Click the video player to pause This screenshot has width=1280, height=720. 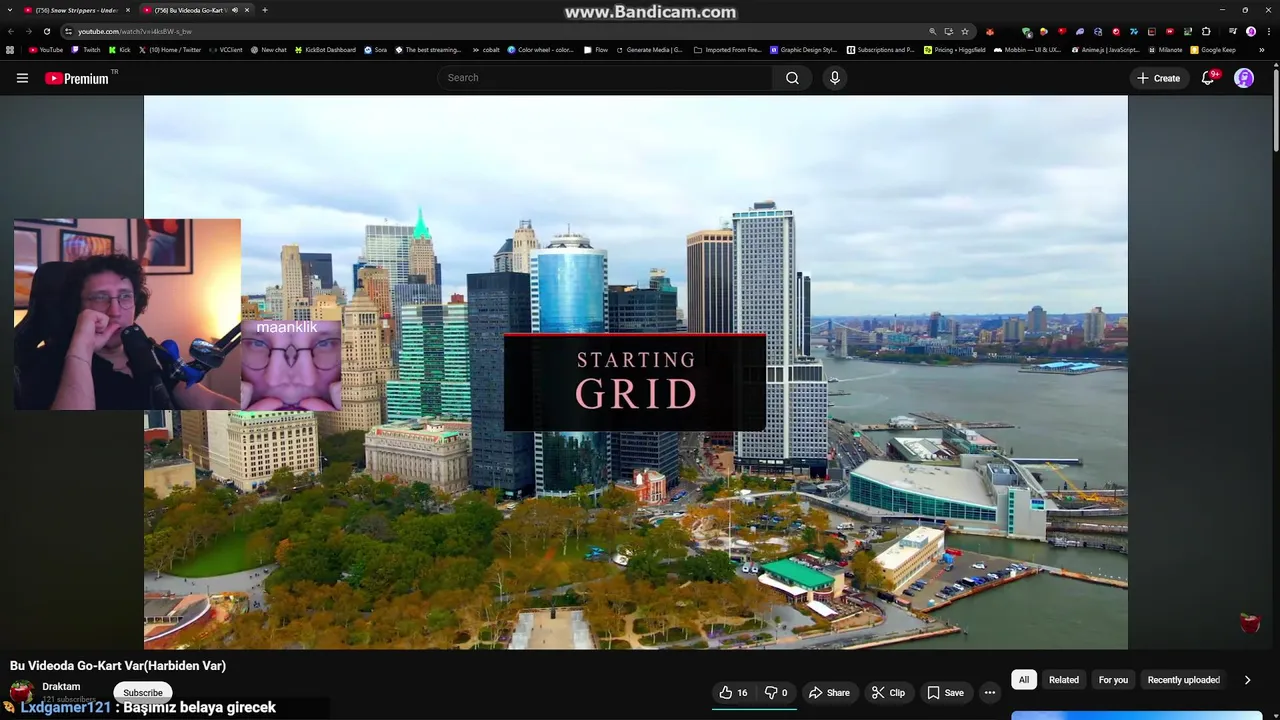tap(636, 372)
